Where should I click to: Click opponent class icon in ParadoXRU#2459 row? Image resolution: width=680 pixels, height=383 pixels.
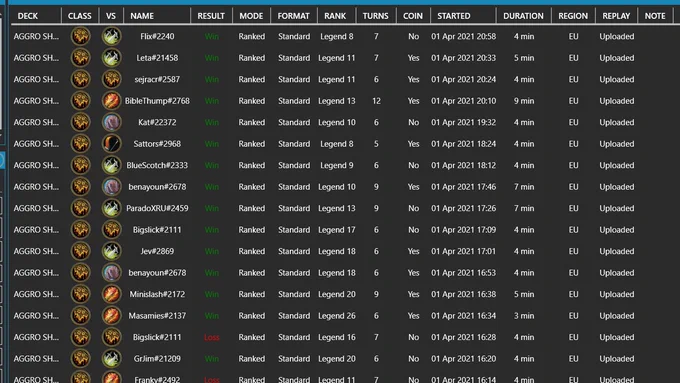pos(111,208)
